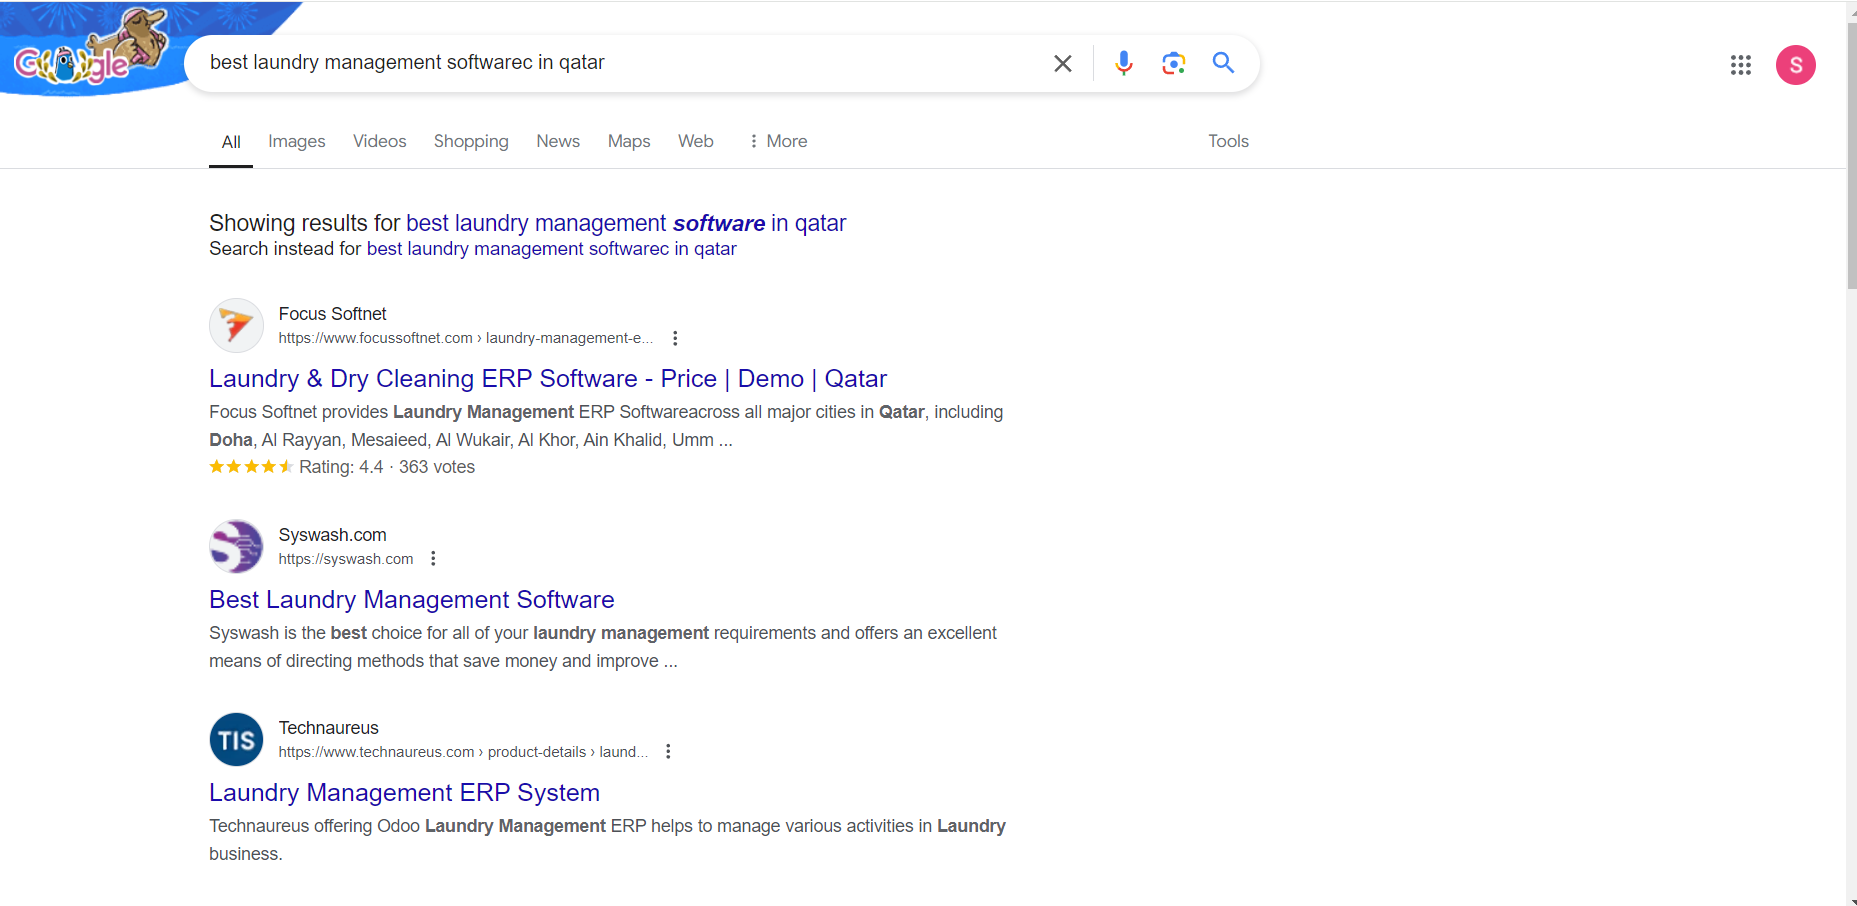Image resolution: width=1857 pixels, height=906 pixels.
Task: Open the Google apps grid
Action: click(1741, 64)
